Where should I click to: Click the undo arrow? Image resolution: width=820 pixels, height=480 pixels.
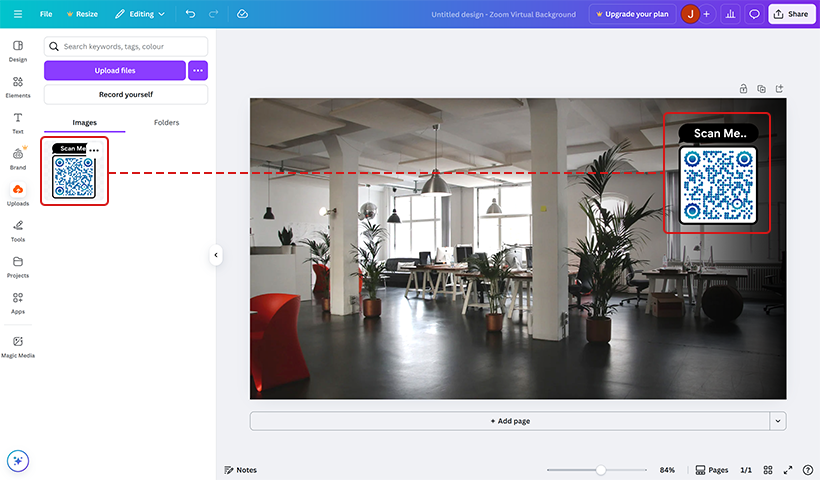191,14
